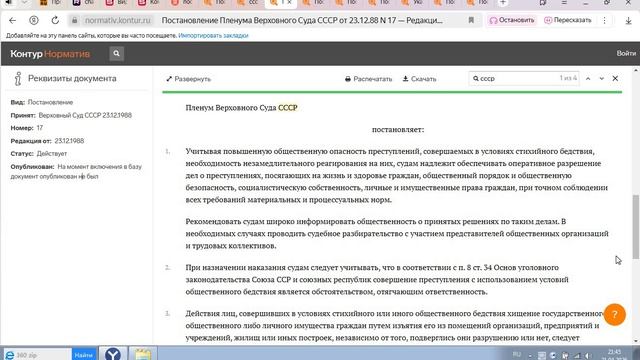Screen dimensions: 640x360
Task: Click the Найти button in the taskbar search
Action: coord(84,355)
